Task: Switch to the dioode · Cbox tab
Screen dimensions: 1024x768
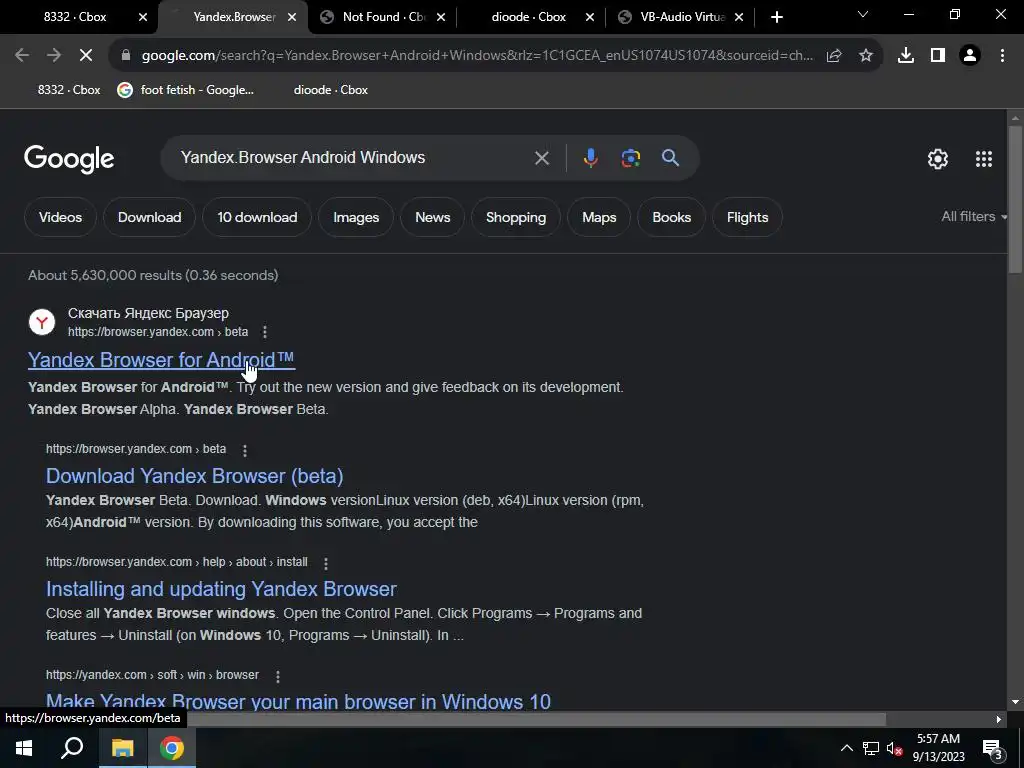Action: pos(529,17)
